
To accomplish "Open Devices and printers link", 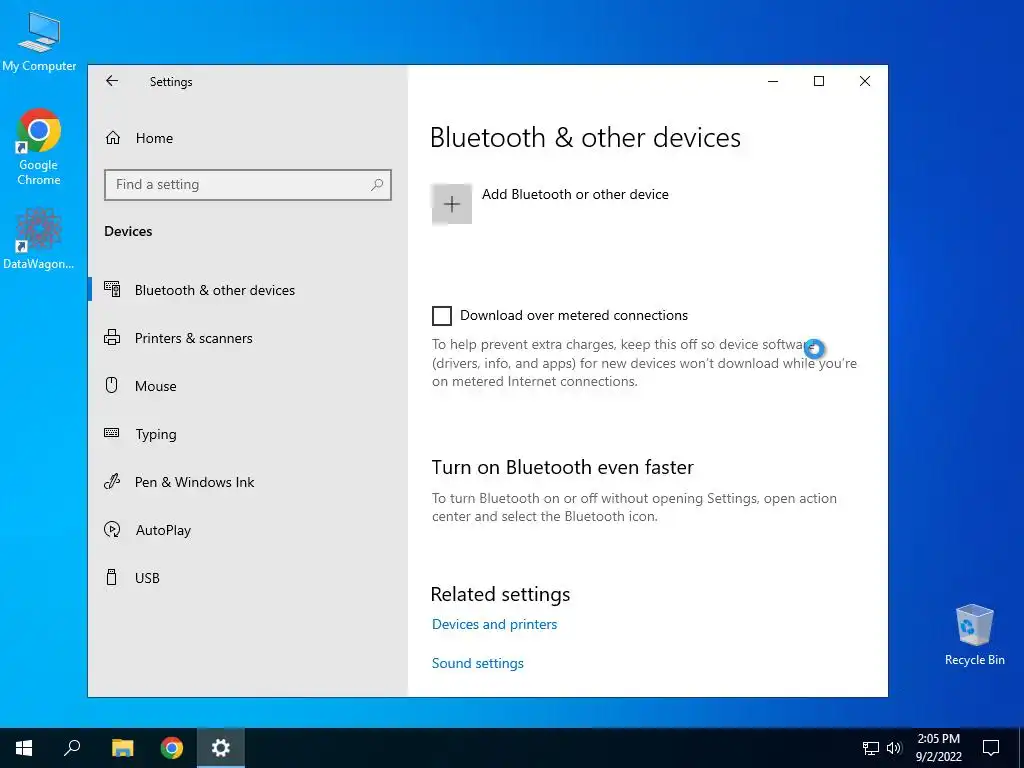I will (x=494, y=624).
